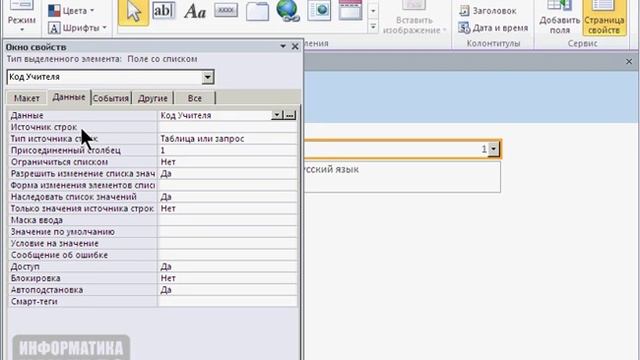Toggle the Страница свойств button
The image size is (640, 360).
point(604,18)
